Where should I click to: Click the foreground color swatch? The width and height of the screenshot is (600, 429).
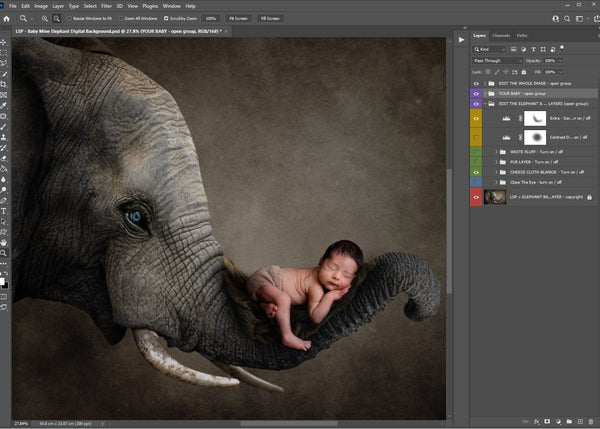tap(4, 279)
